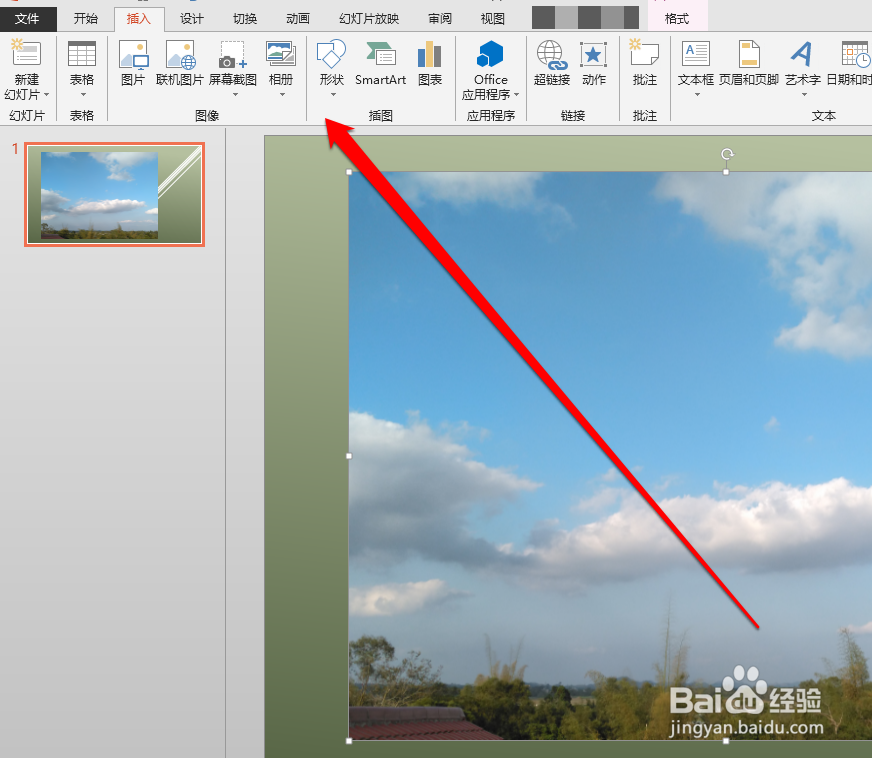The width and height of the screenshot is (872, 758).
Task: Switch to the Review (审阅) tab
Action: pos(440,19)
